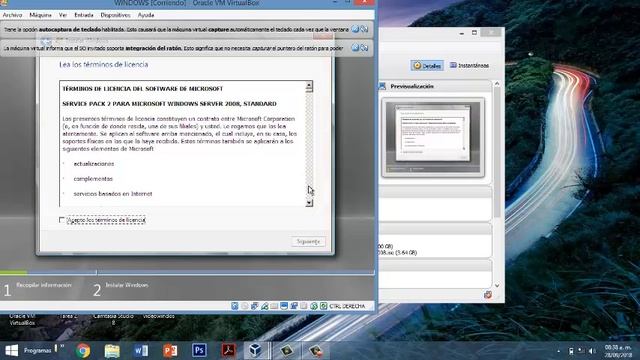Open Google Chrome from the taskbar
The image size is (640, 360).
83,351
